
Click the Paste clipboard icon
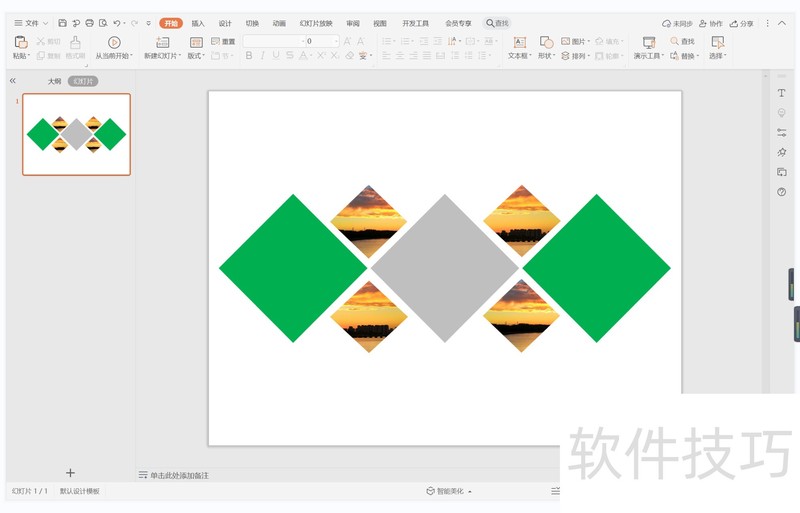tap(20, 43)
